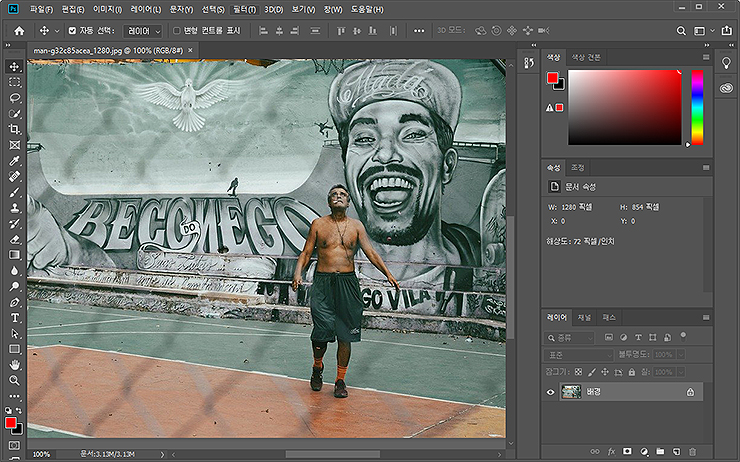Open the Creative Cloud Libraries panel
This screenshot has height=462, width=740.
click(726, 88)
